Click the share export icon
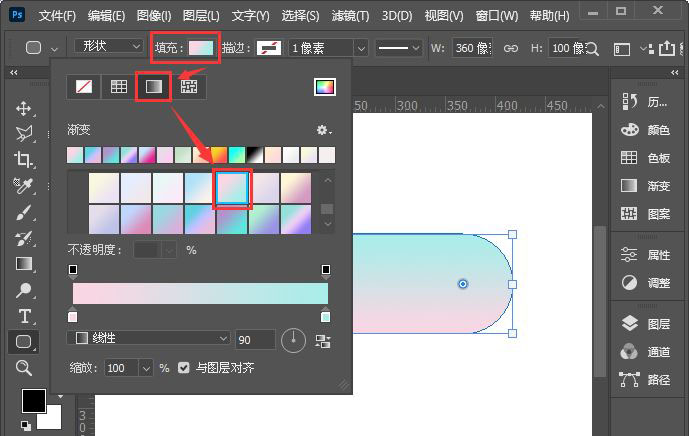Screen dimensions: 689x436 [x=667, y=48]
